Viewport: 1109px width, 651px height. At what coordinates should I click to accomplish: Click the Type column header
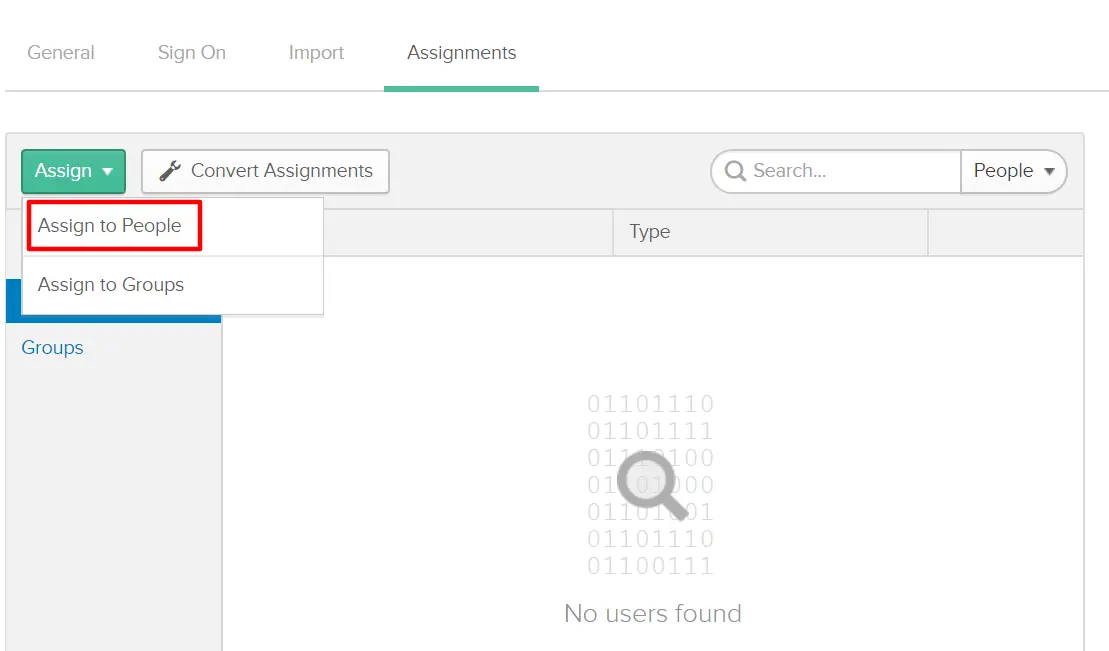(x=649, y=231)
